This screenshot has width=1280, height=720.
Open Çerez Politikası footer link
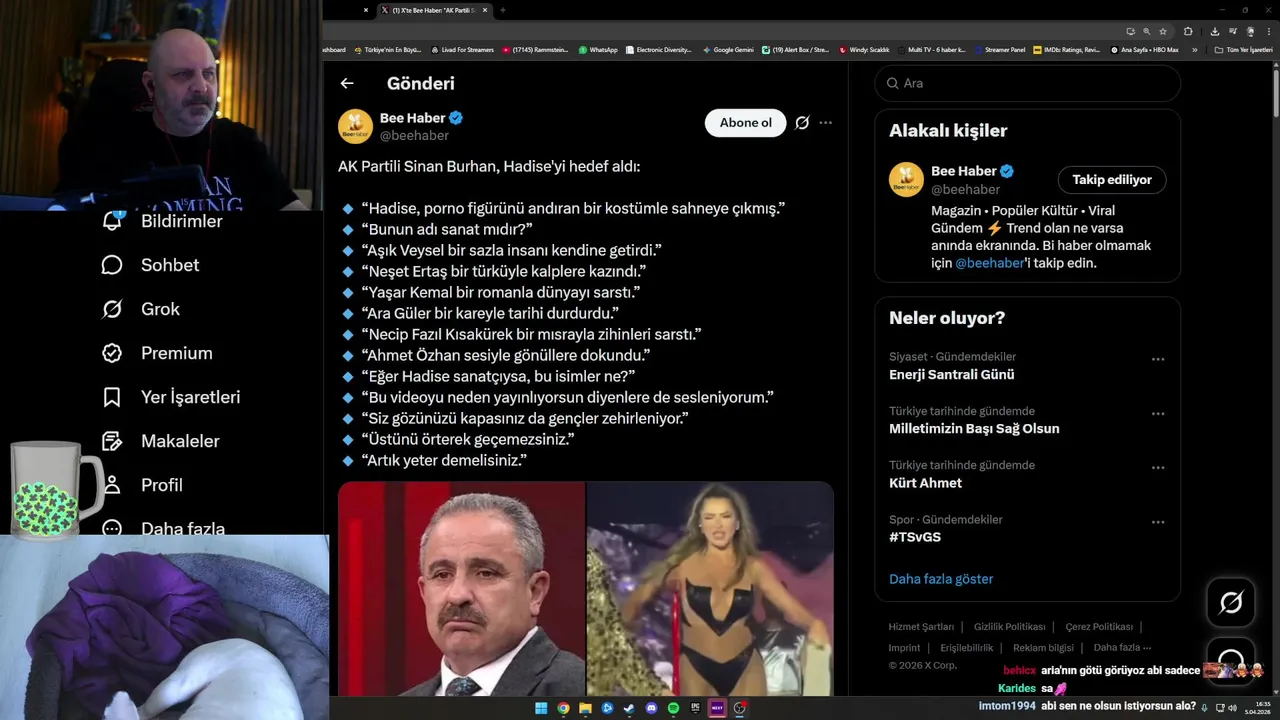1099,627
